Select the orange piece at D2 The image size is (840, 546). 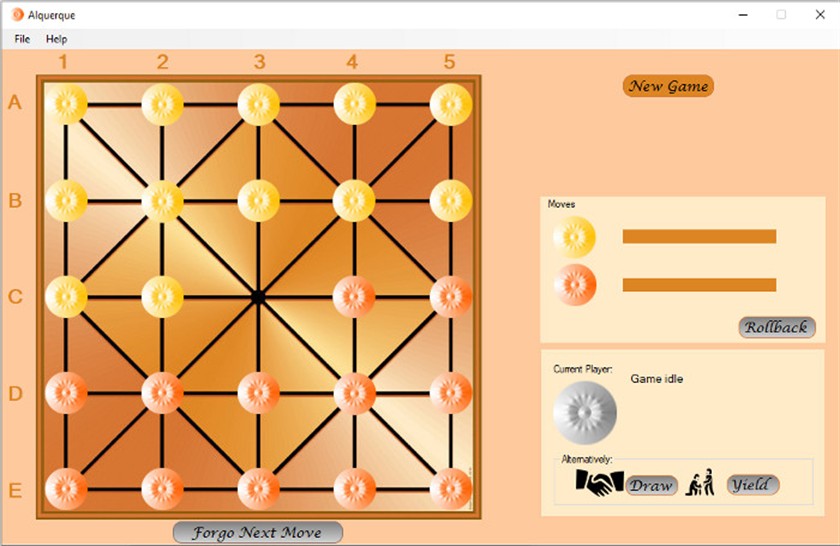click(162, 393)
